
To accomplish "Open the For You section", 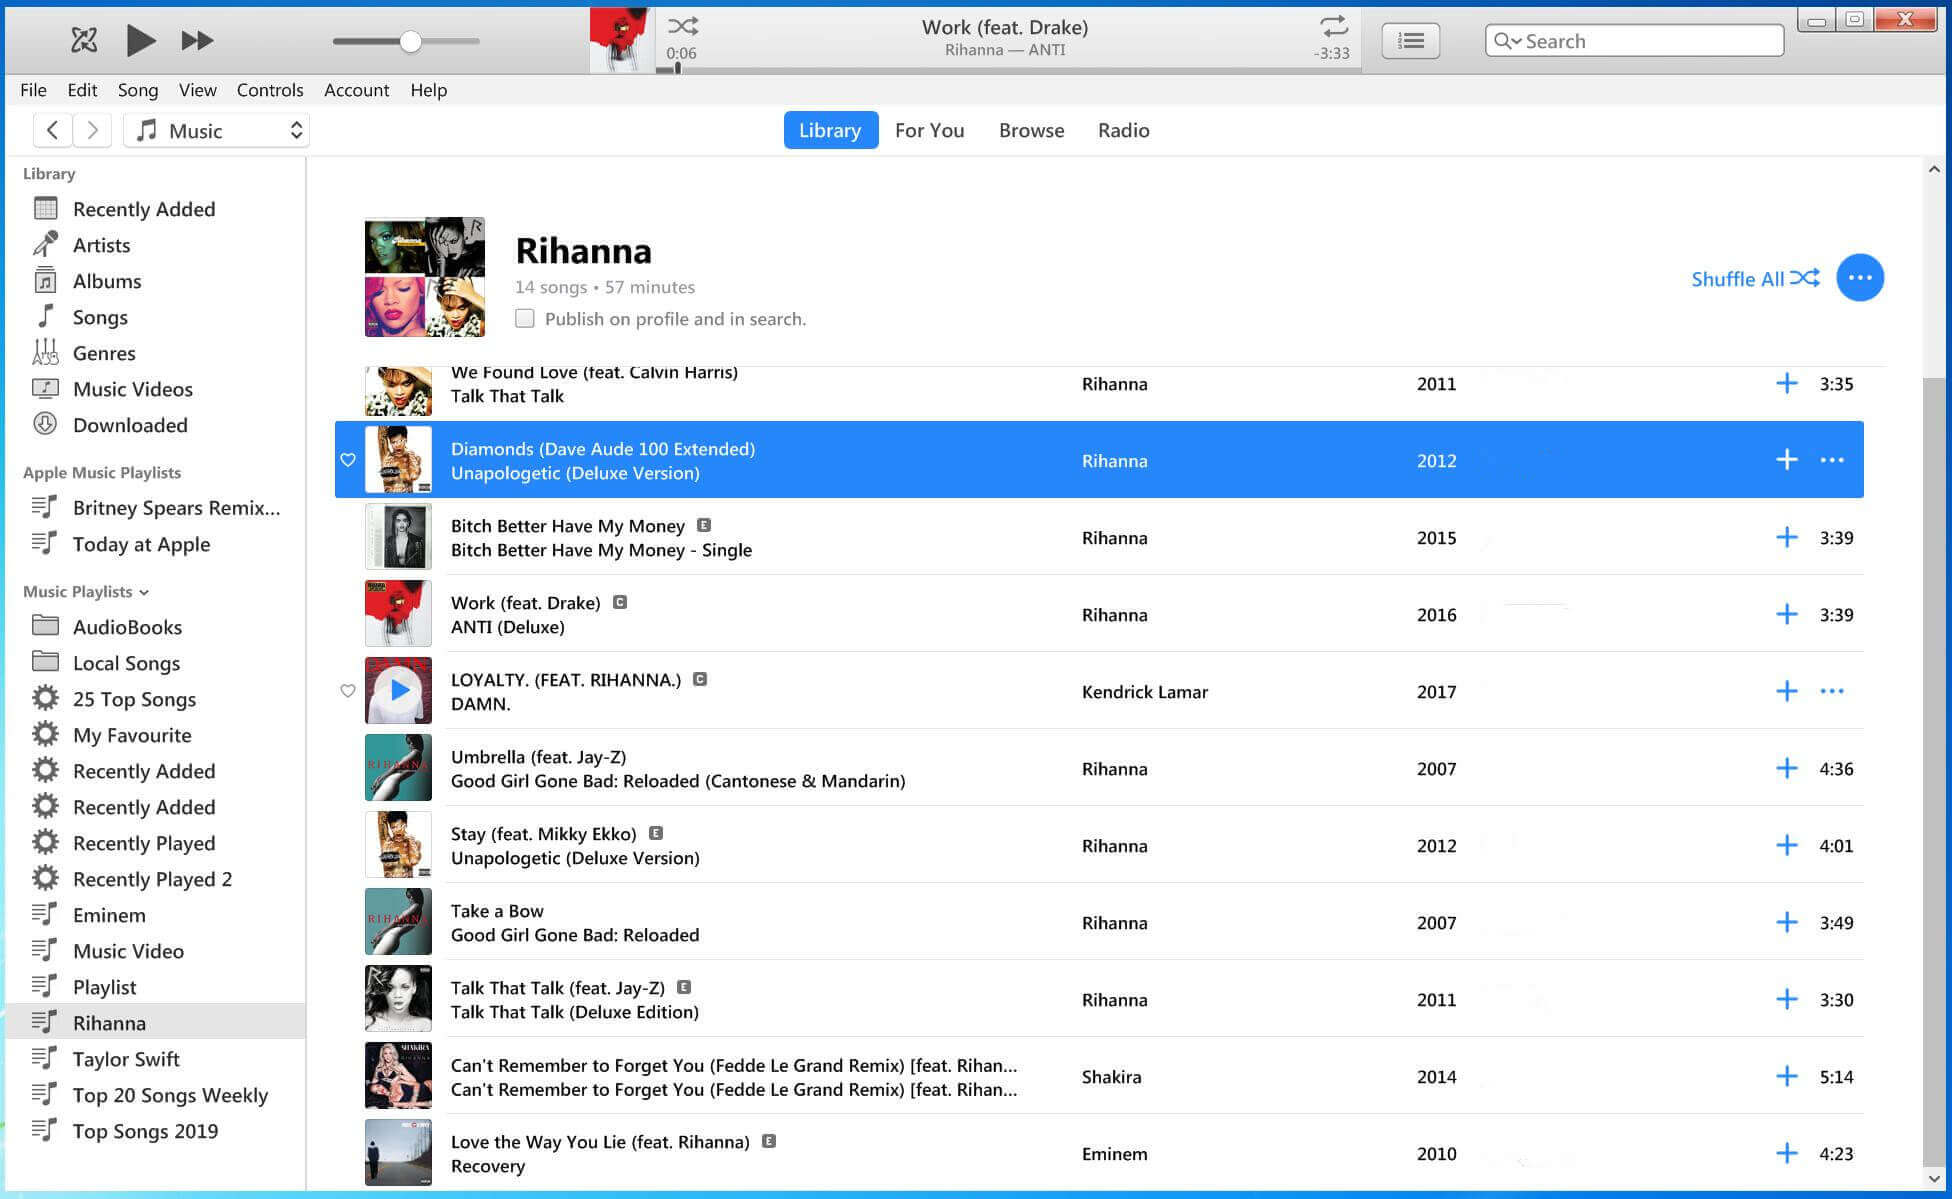I will (x=929, y=130).
